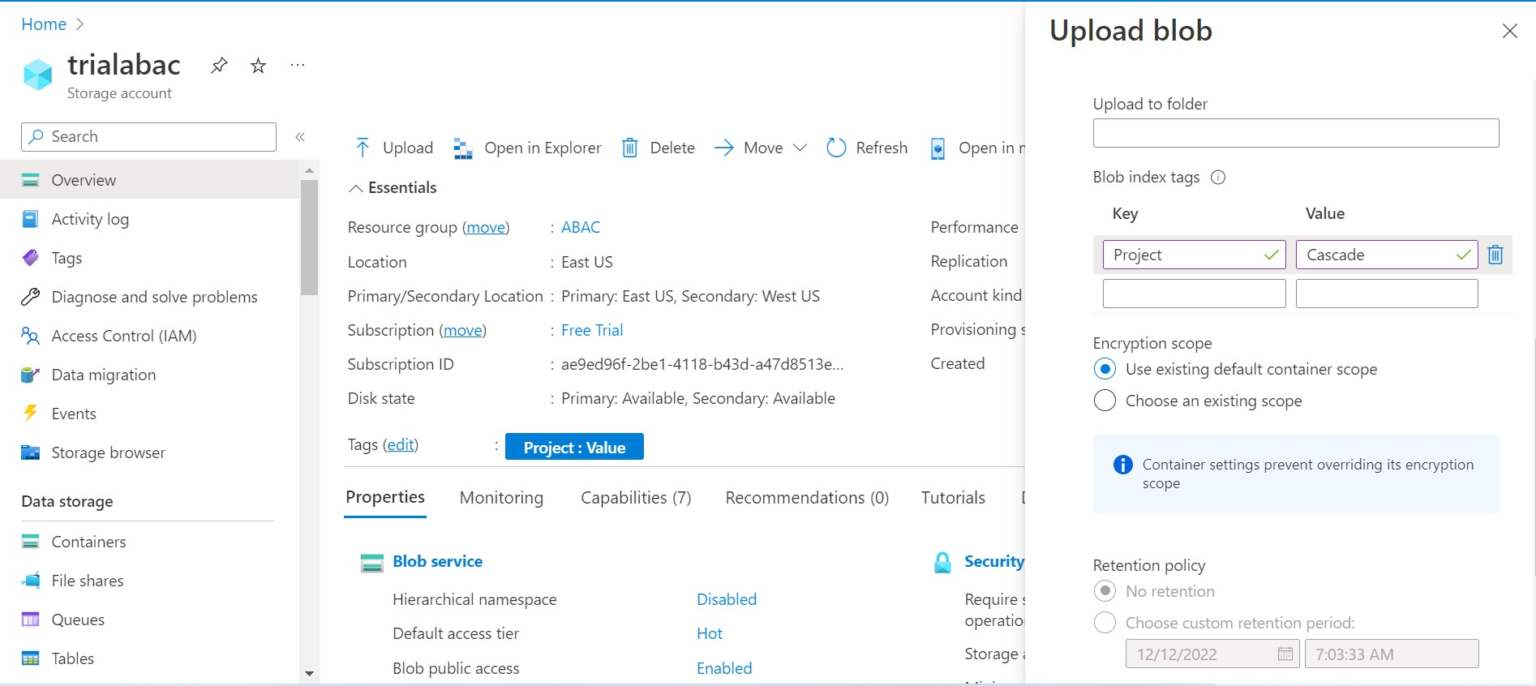Delete the Project index tag row
Image resolution: width=1536 pixels, height=686 pixels.
pos(1495,255)
